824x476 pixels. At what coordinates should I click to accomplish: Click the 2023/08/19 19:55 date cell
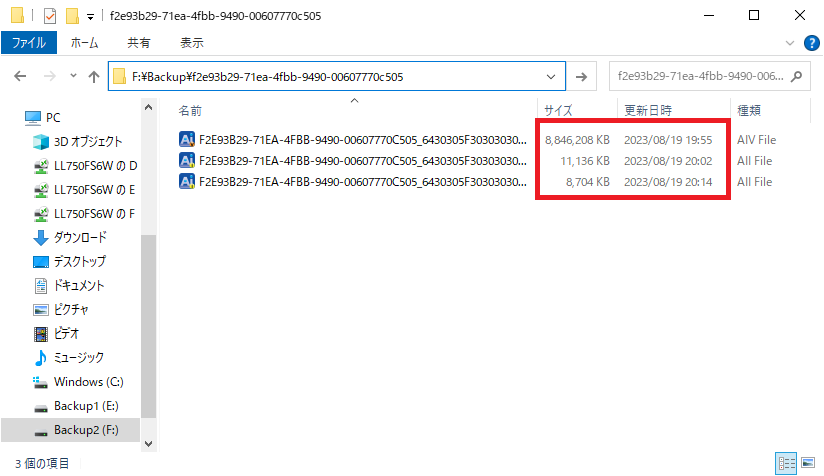pos(668,140)
